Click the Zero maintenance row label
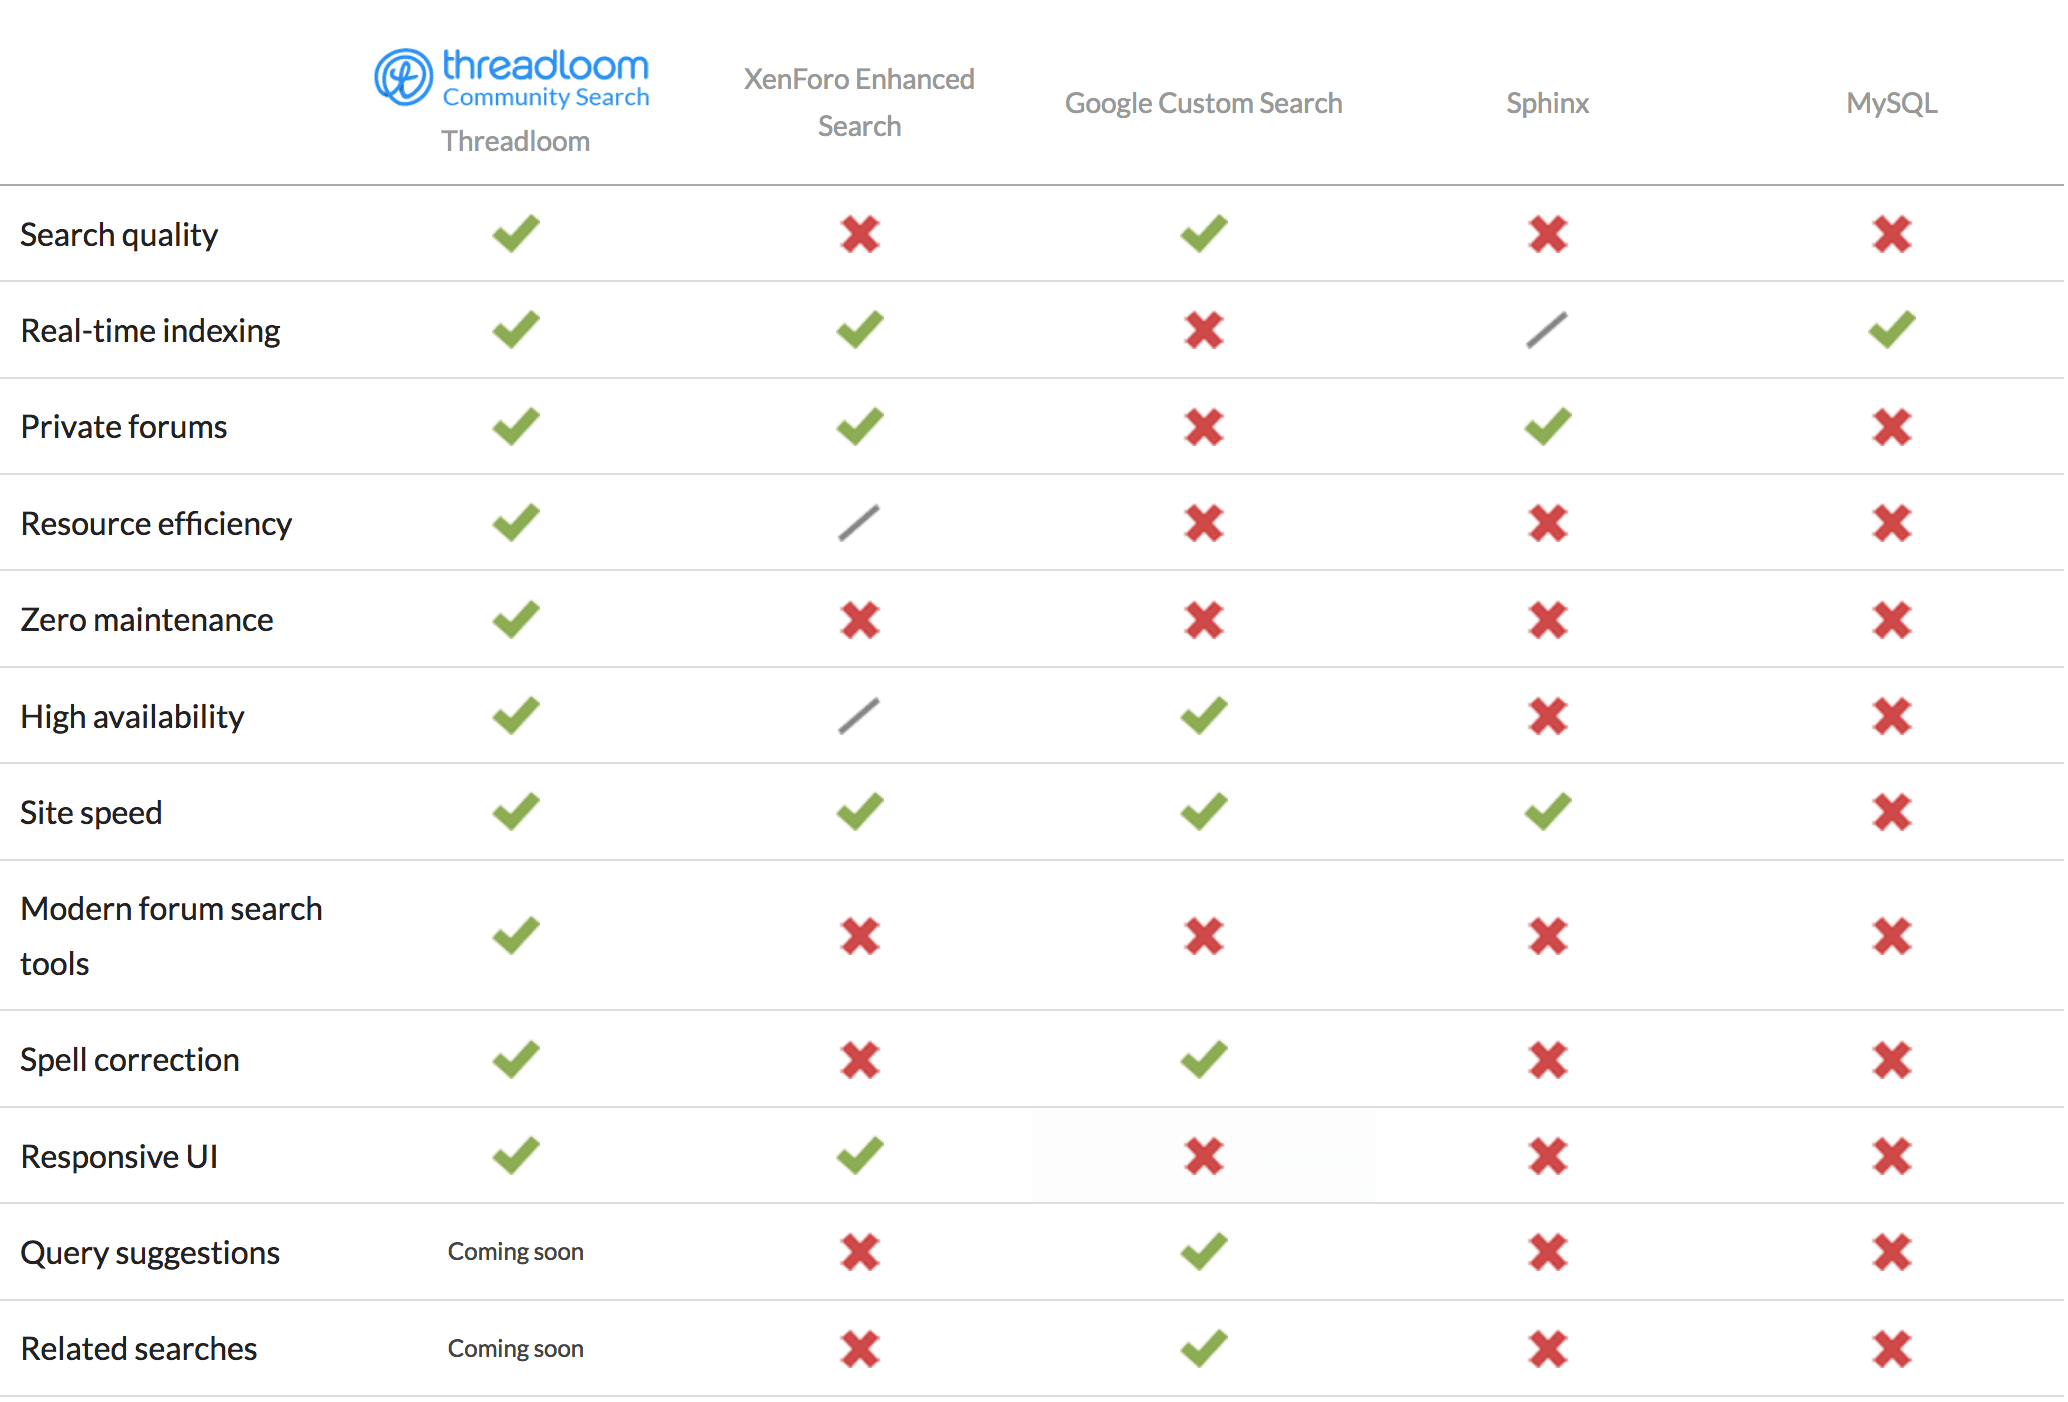 click(x=147, y=620)
